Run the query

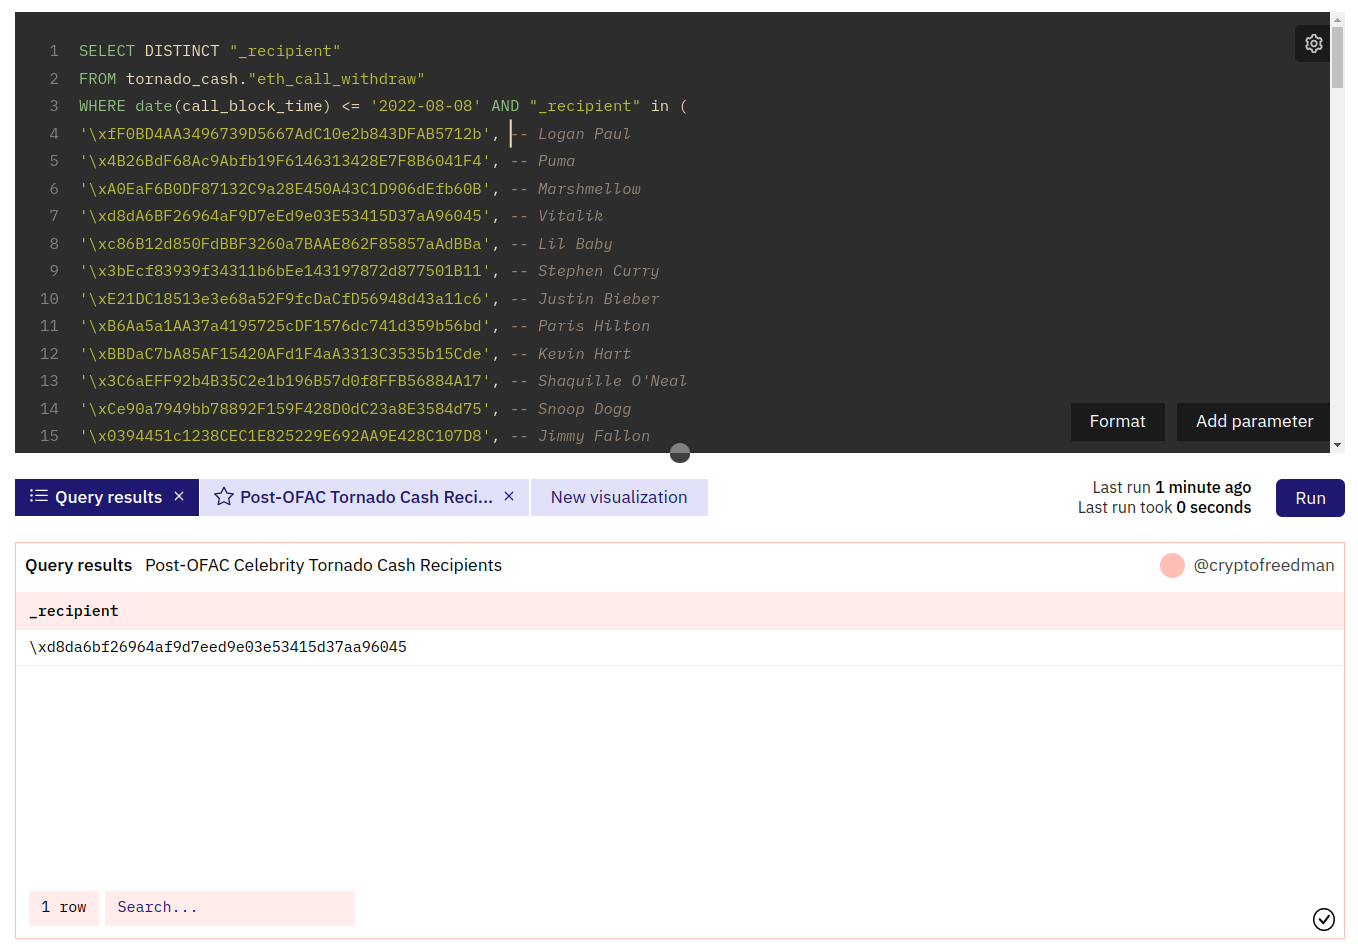pos(1310,498)
